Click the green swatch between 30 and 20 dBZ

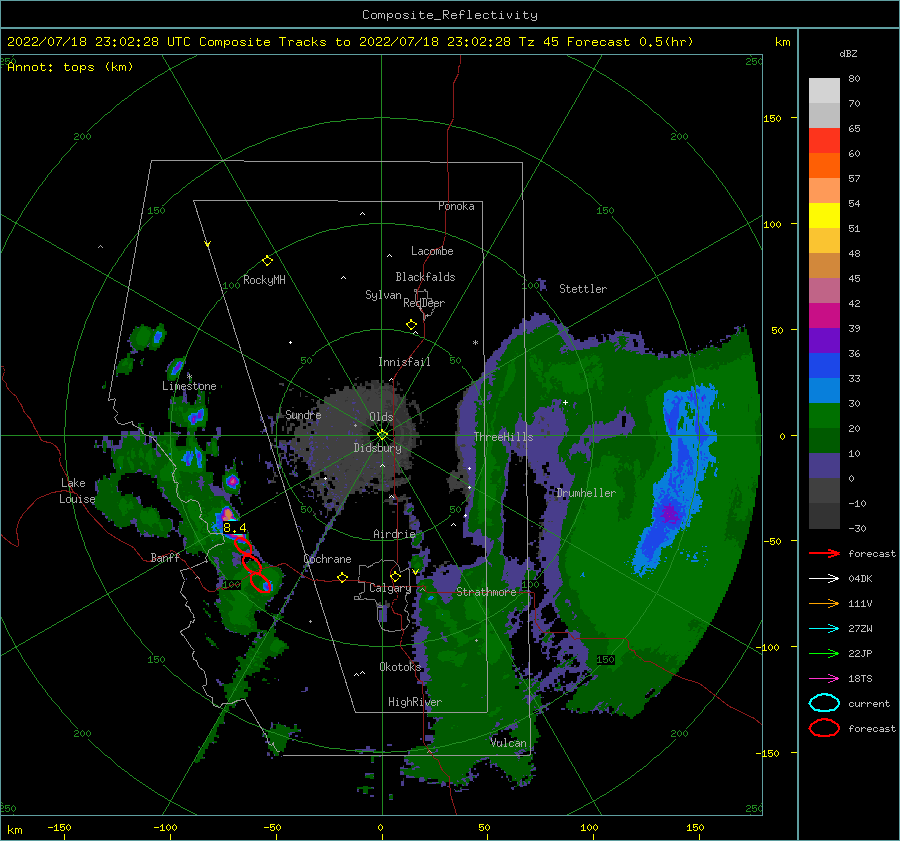pos(824,416)
